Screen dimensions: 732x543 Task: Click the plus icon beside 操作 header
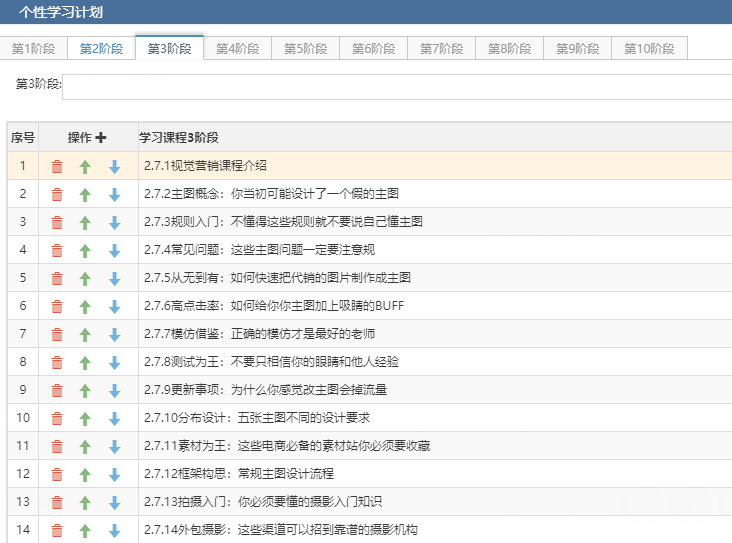click(x=100, y=138)
